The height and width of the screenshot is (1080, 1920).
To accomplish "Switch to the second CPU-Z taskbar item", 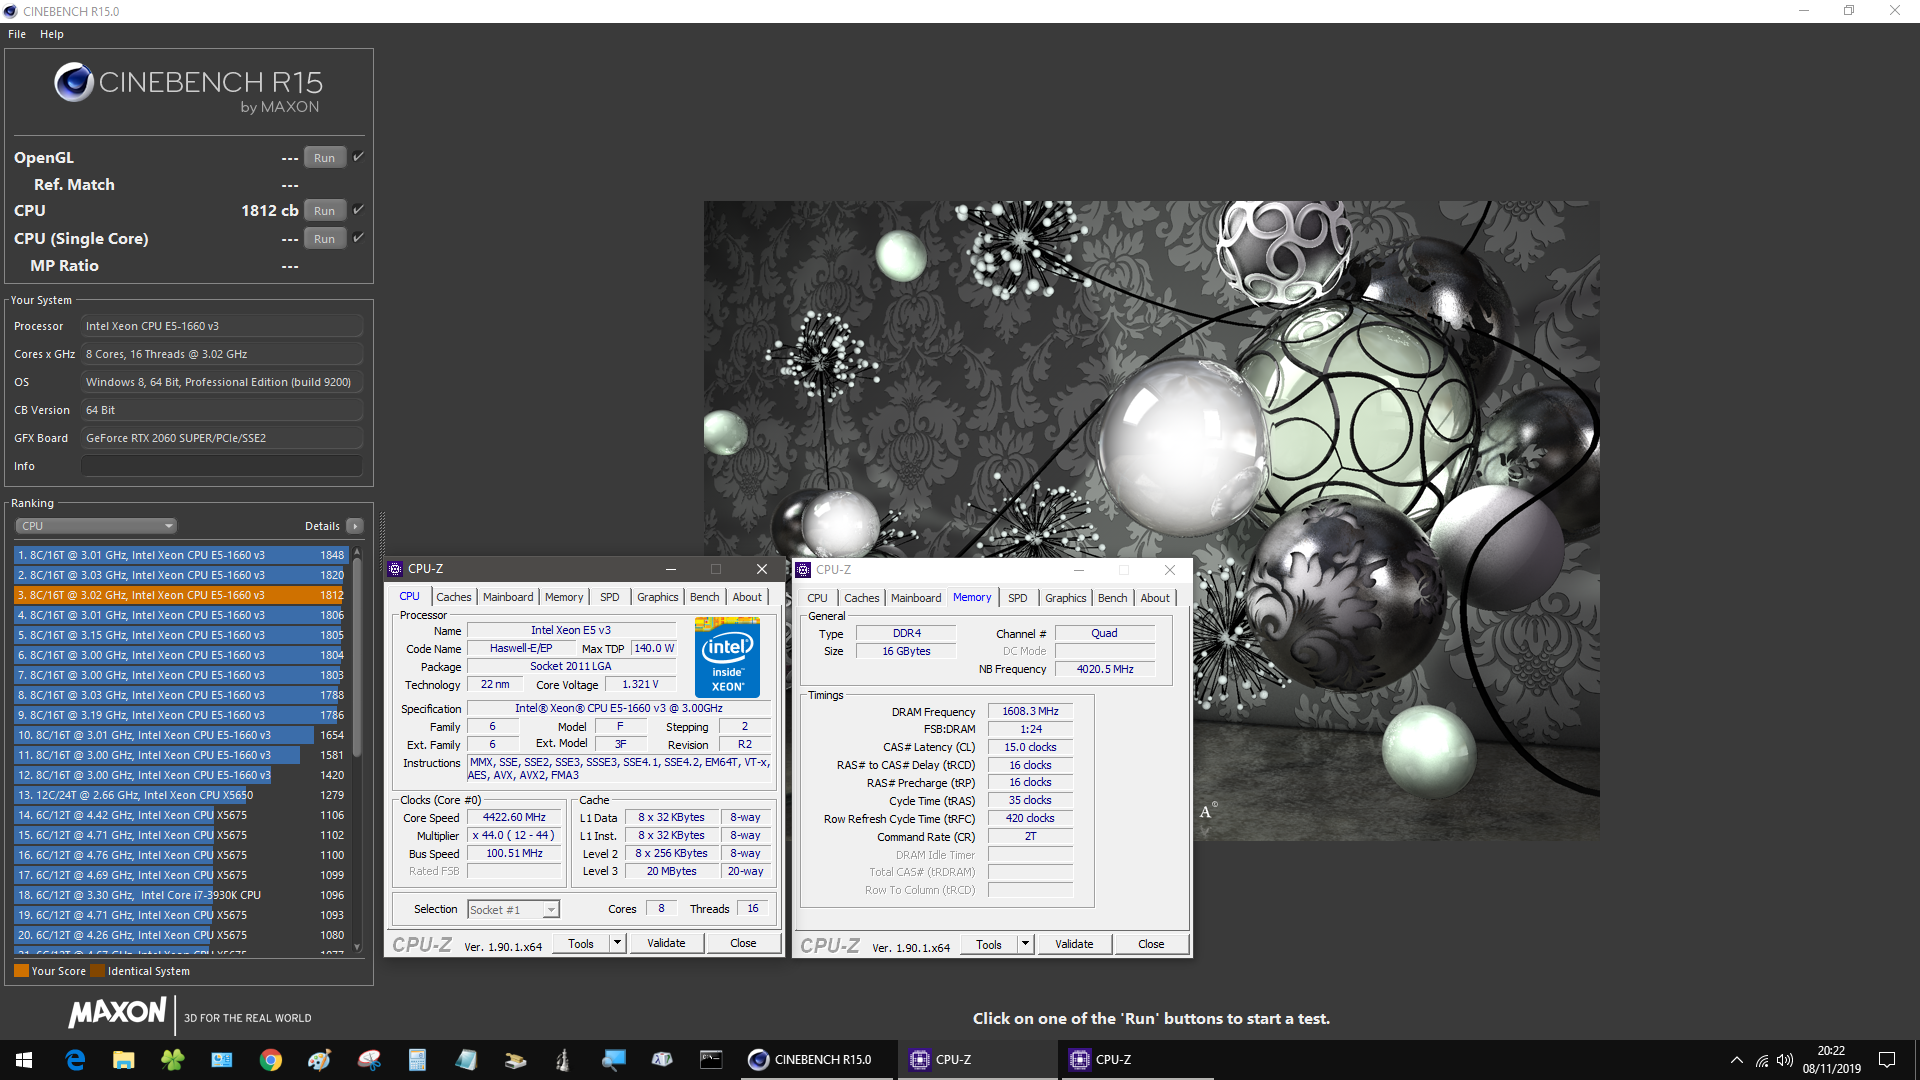I will tap(1137, 1060).
